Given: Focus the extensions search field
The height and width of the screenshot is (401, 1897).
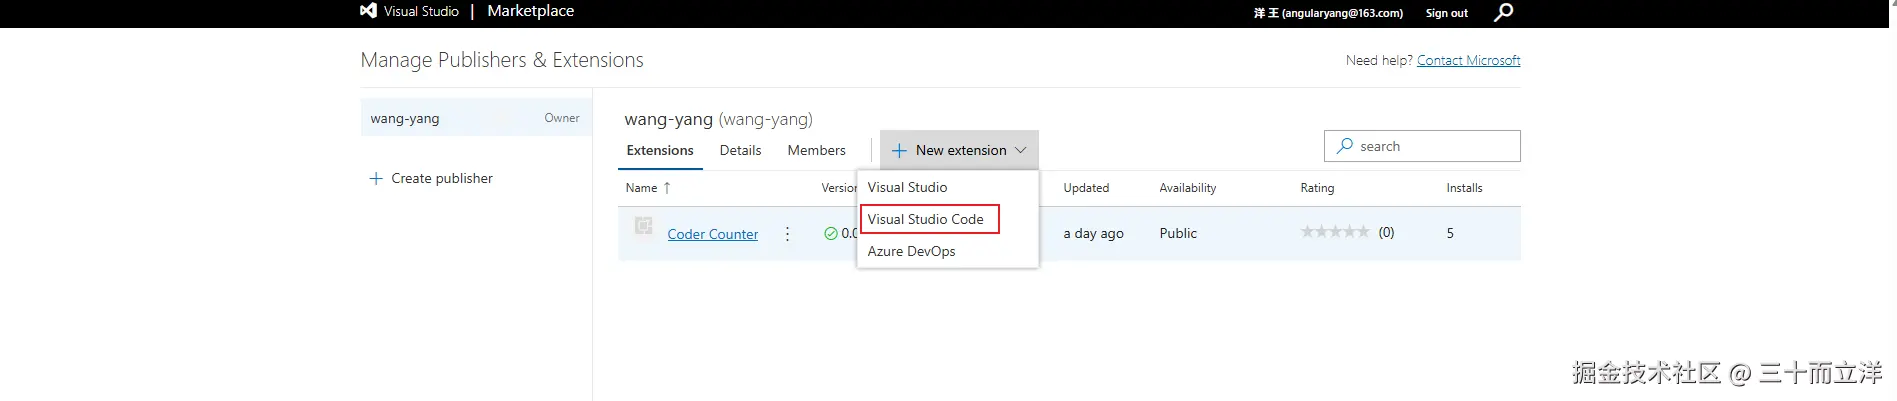Looking at the screenshot, I should point(1422,146).
